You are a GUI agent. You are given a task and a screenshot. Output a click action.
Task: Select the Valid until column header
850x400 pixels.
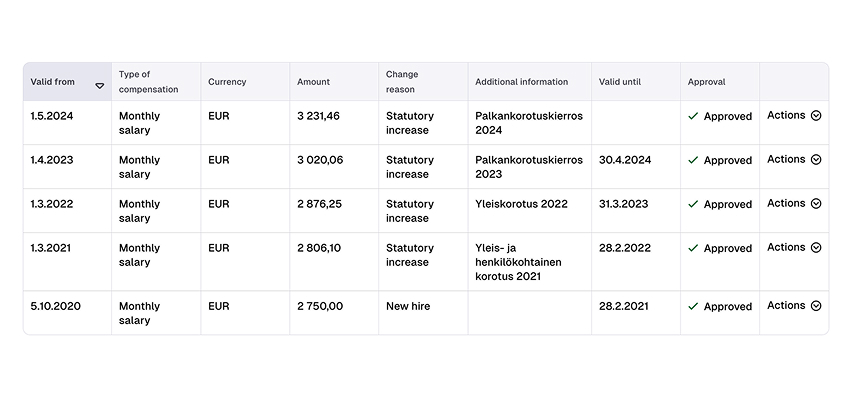(x=620, y=82)
